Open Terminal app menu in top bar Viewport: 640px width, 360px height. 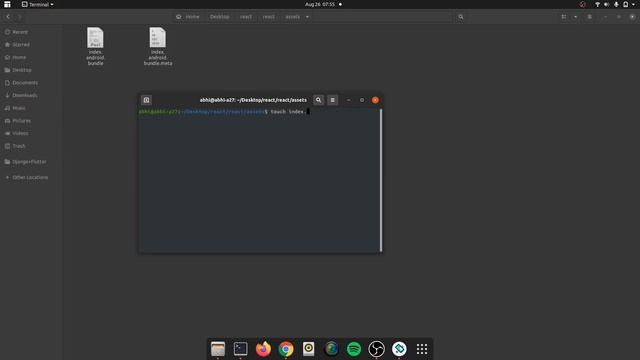[38, 4]
